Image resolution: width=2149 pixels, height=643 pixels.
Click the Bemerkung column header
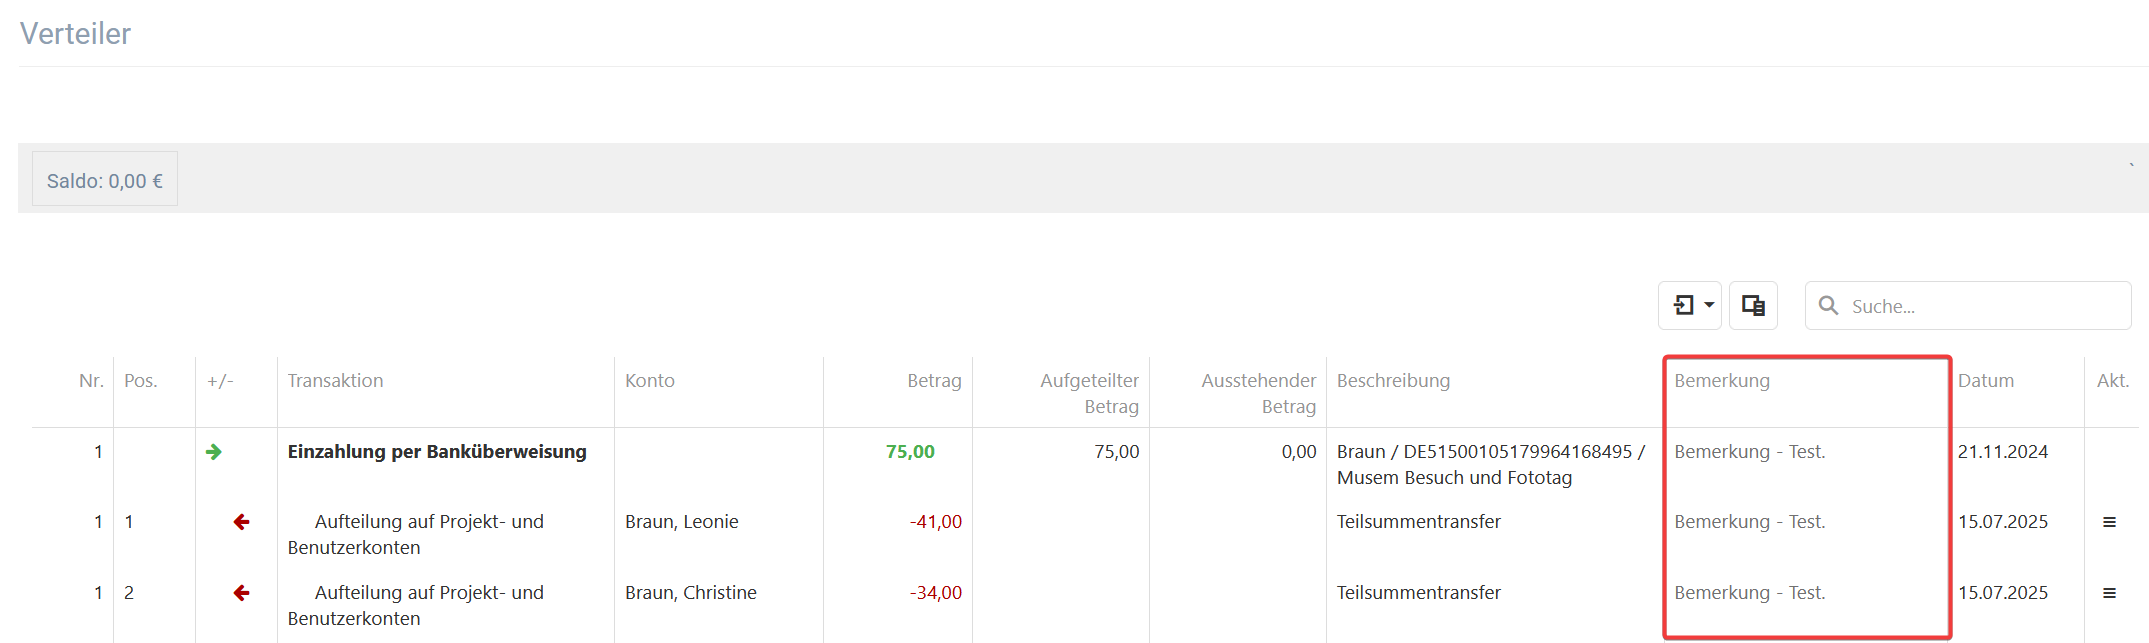coord(1722,381)
